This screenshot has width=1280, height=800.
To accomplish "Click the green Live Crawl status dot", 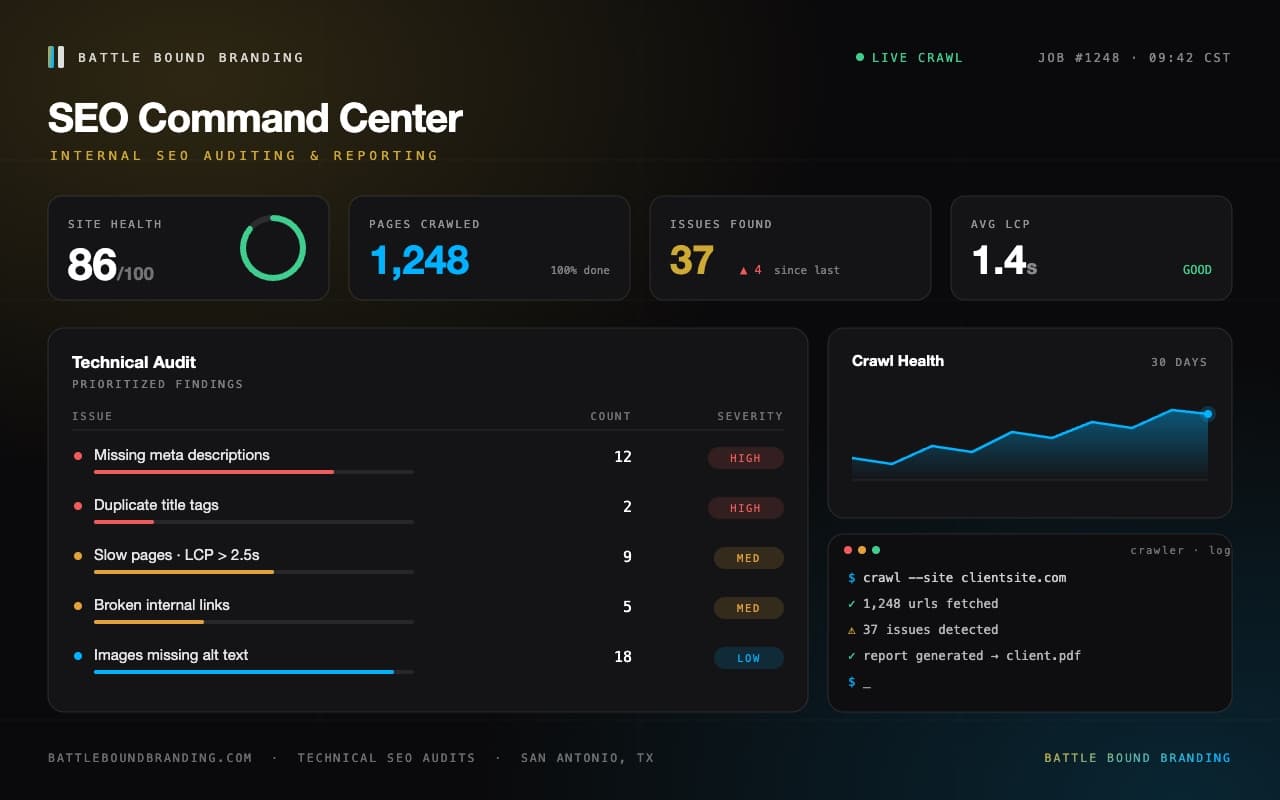I will 860,57.
